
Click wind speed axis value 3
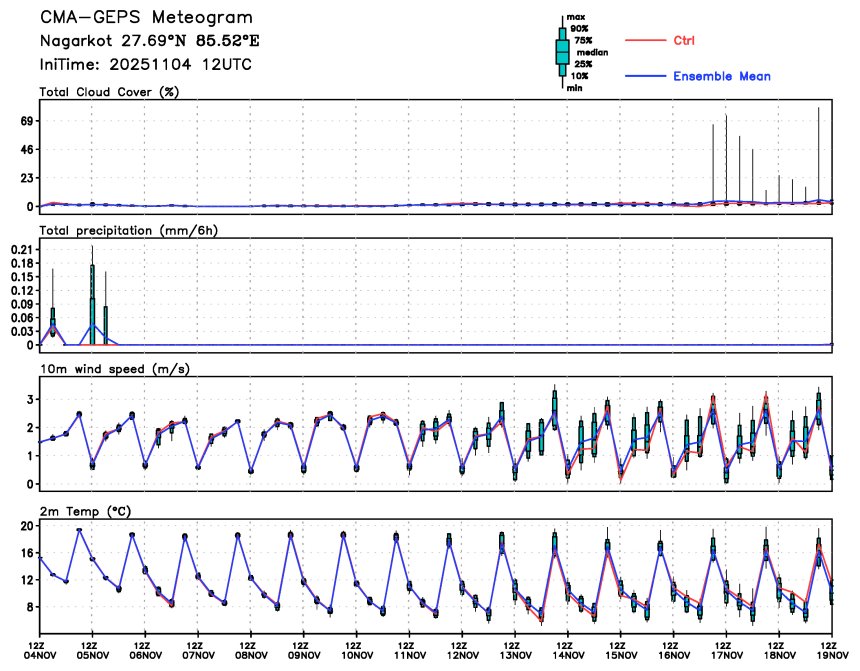[x=30, y=399]
